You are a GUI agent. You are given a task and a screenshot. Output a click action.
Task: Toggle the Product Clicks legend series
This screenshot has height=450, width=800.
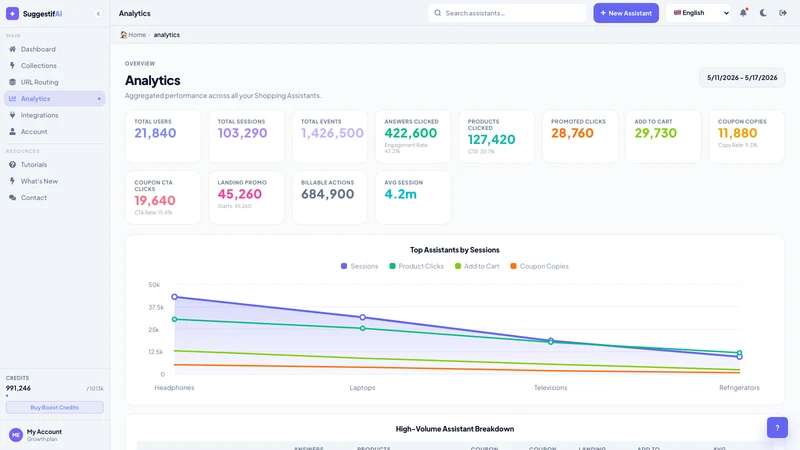[x=416, y=266]
